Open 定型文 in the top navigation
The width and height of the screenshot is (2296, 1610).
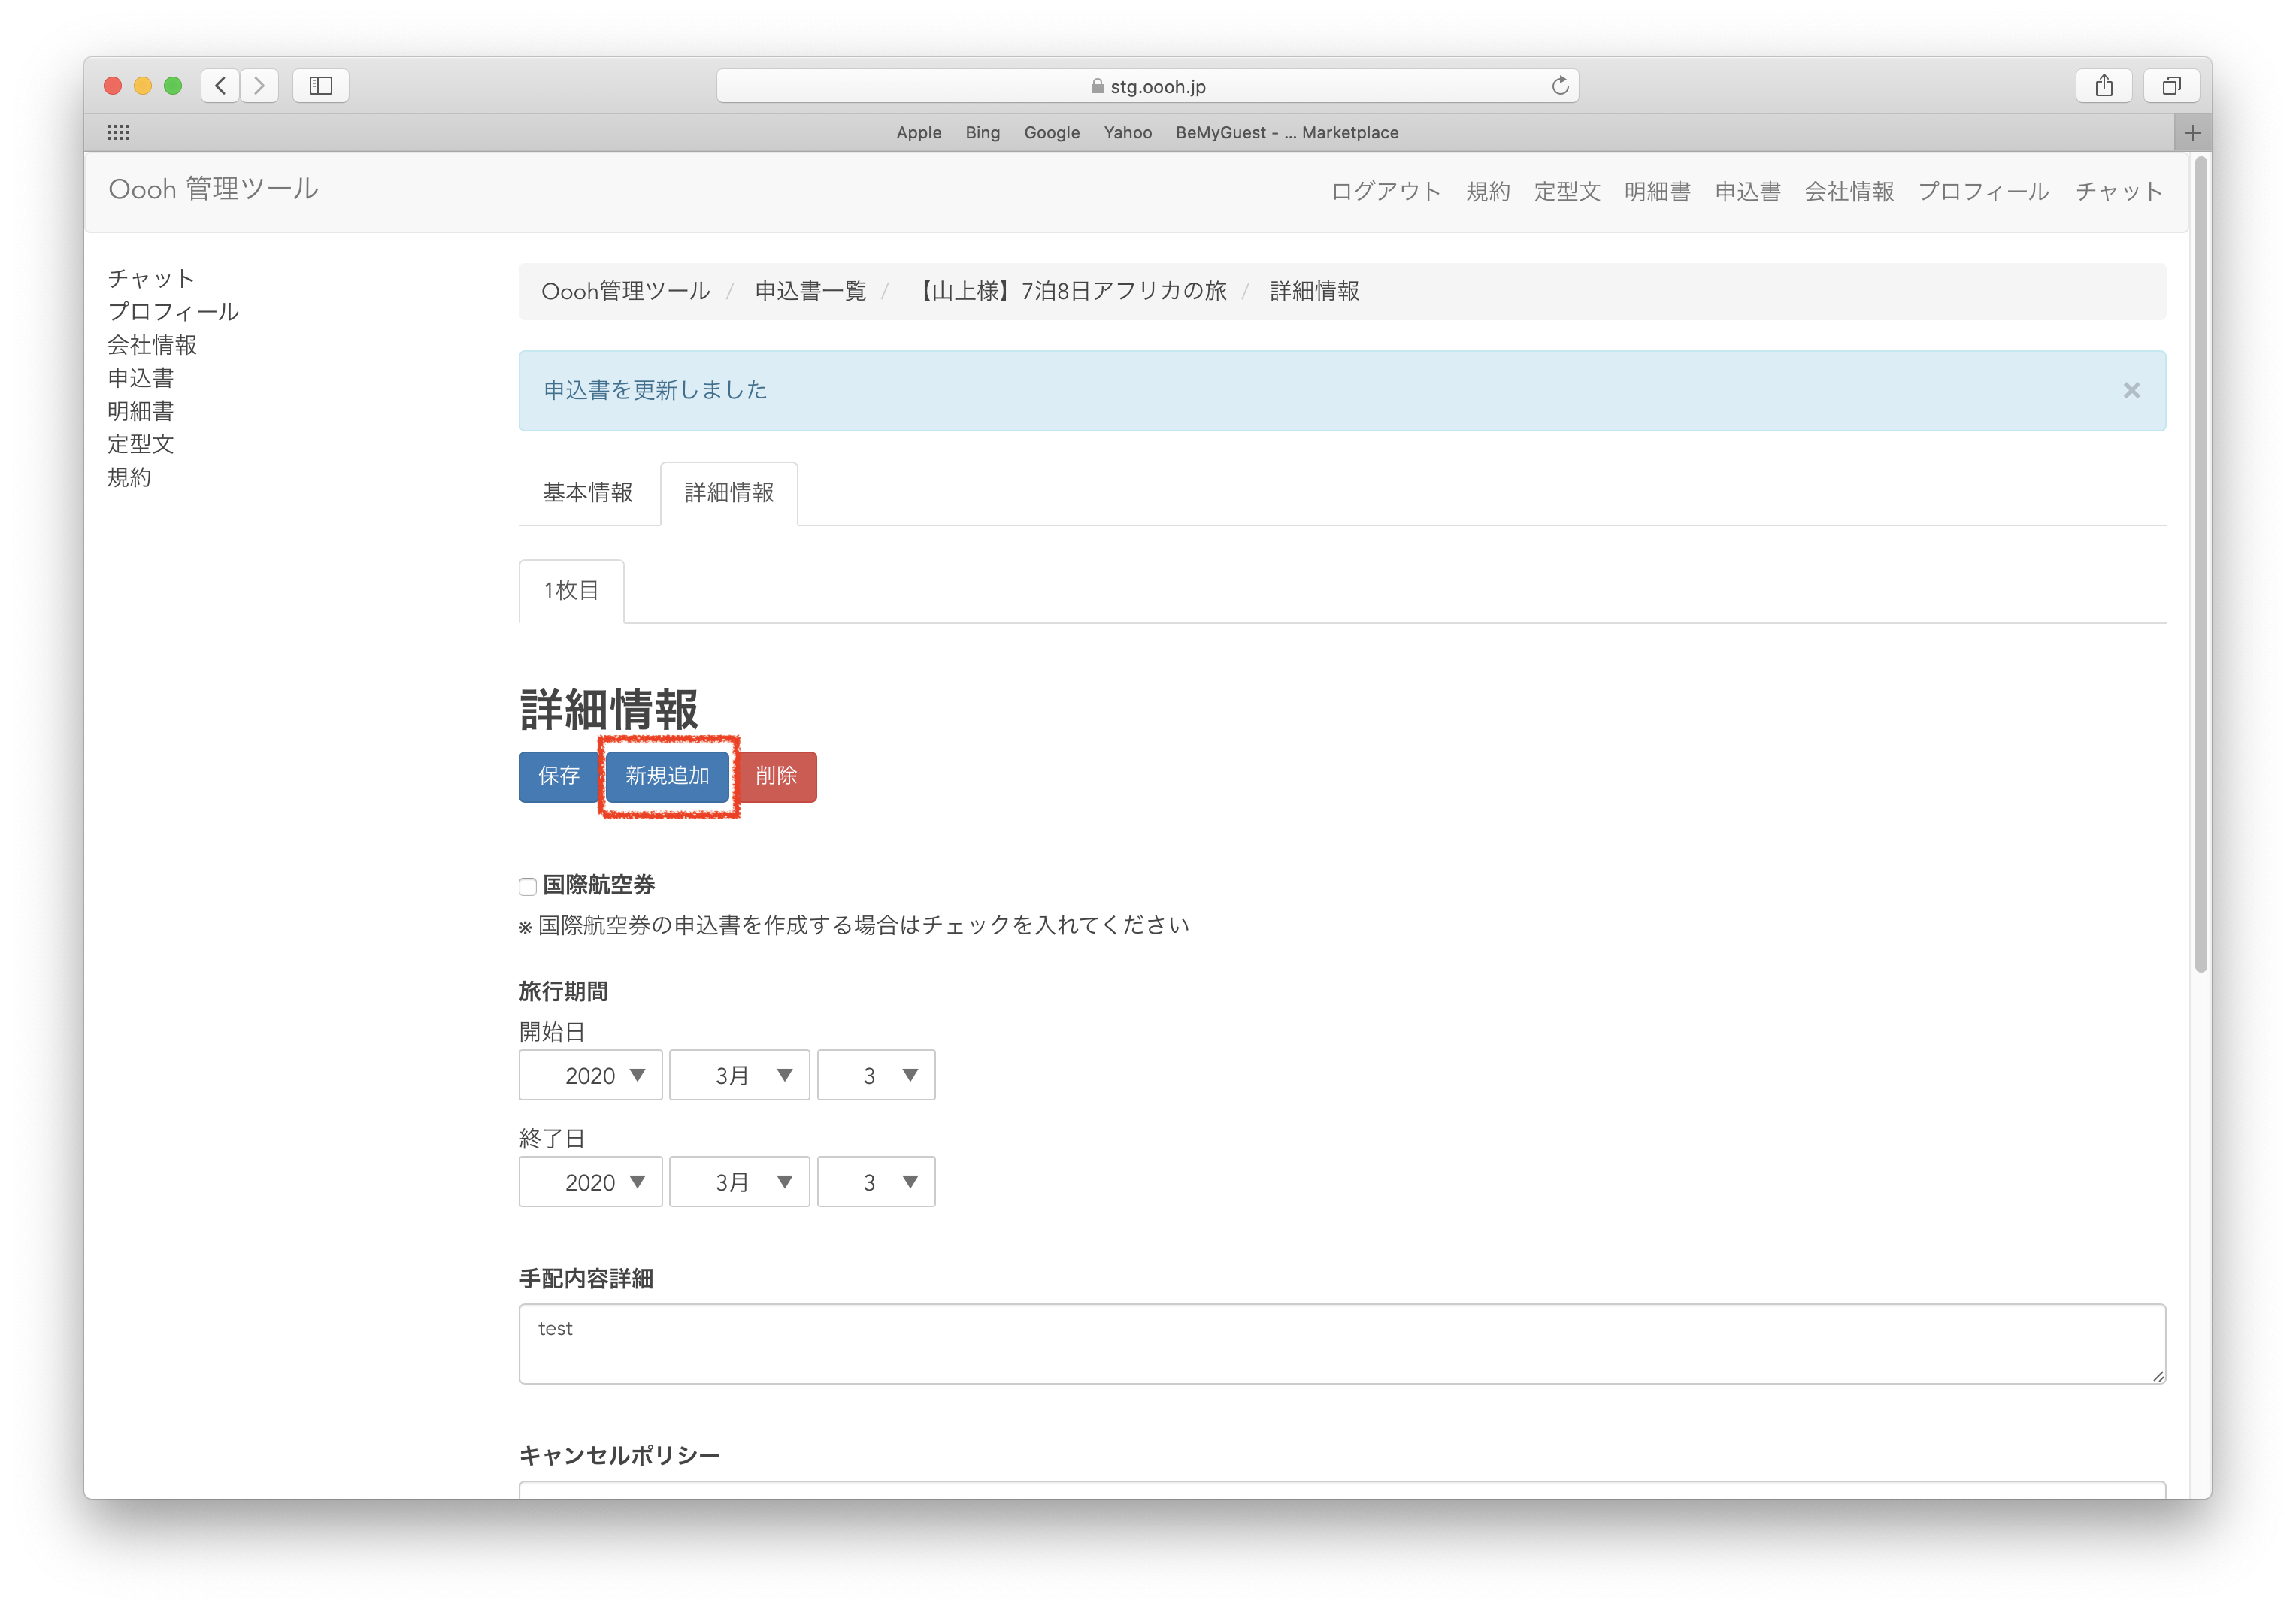pos(1567,191)
